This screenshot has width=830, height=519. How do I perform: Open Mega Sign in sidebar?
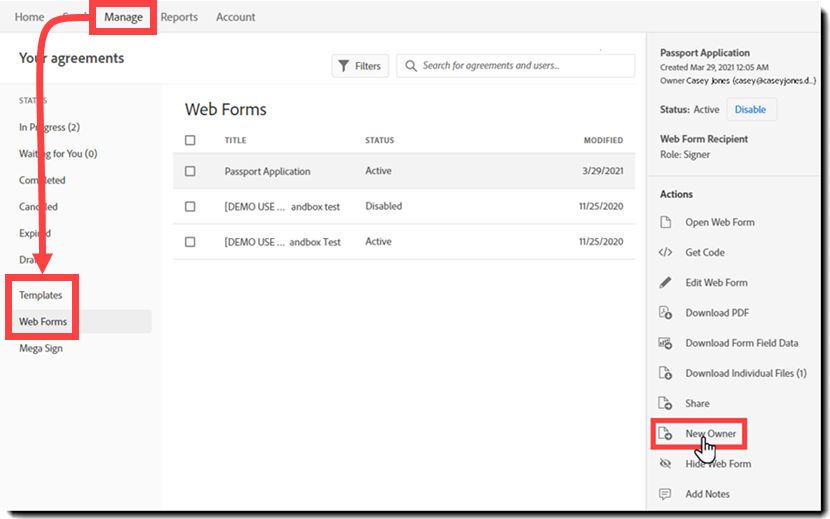pos(41,348)
